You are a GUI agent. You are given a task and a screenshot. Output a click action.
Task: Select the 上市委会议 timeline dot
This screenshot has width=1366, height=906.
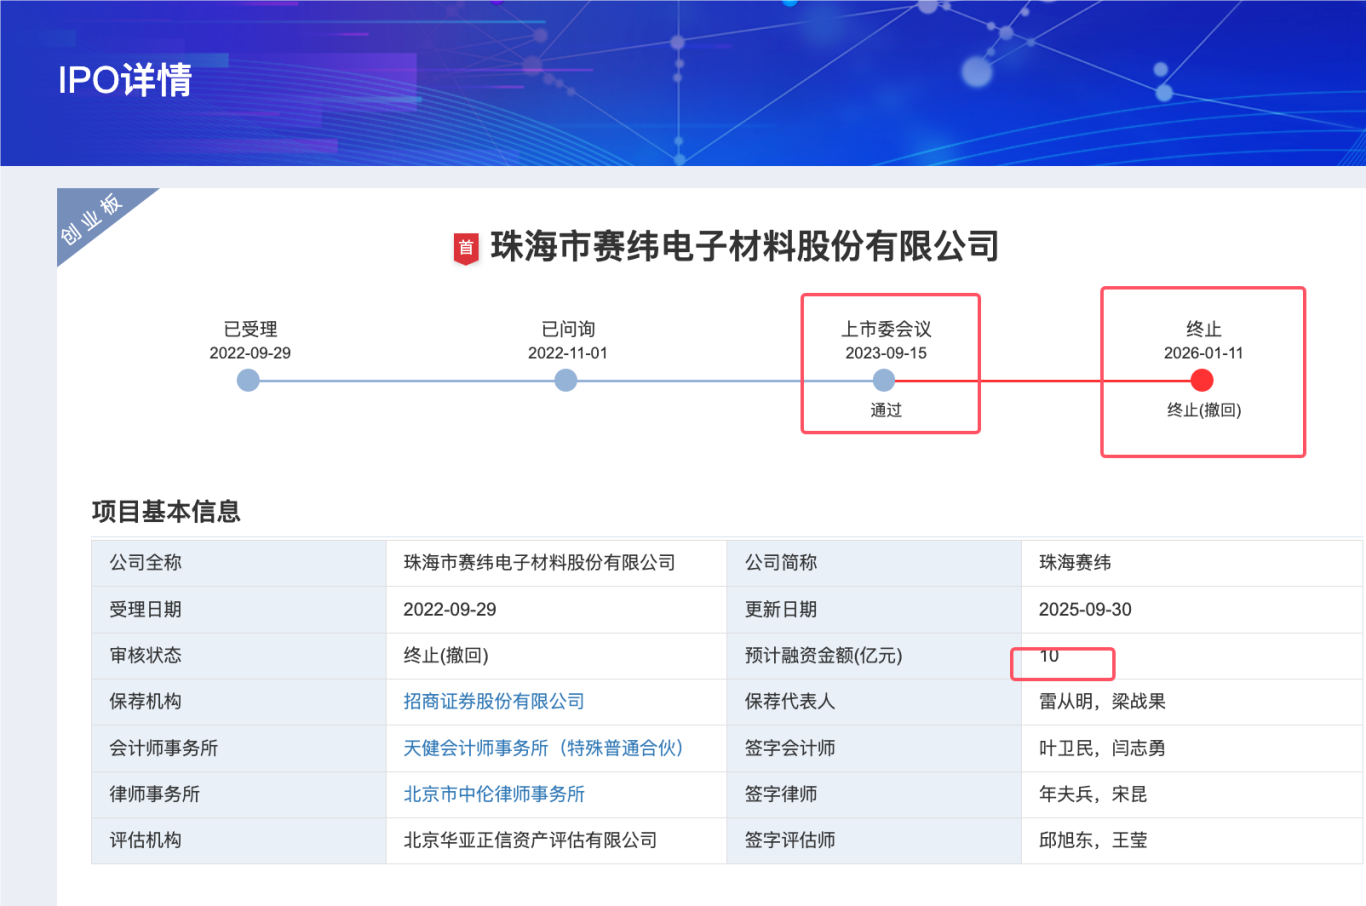coord(884,380)
